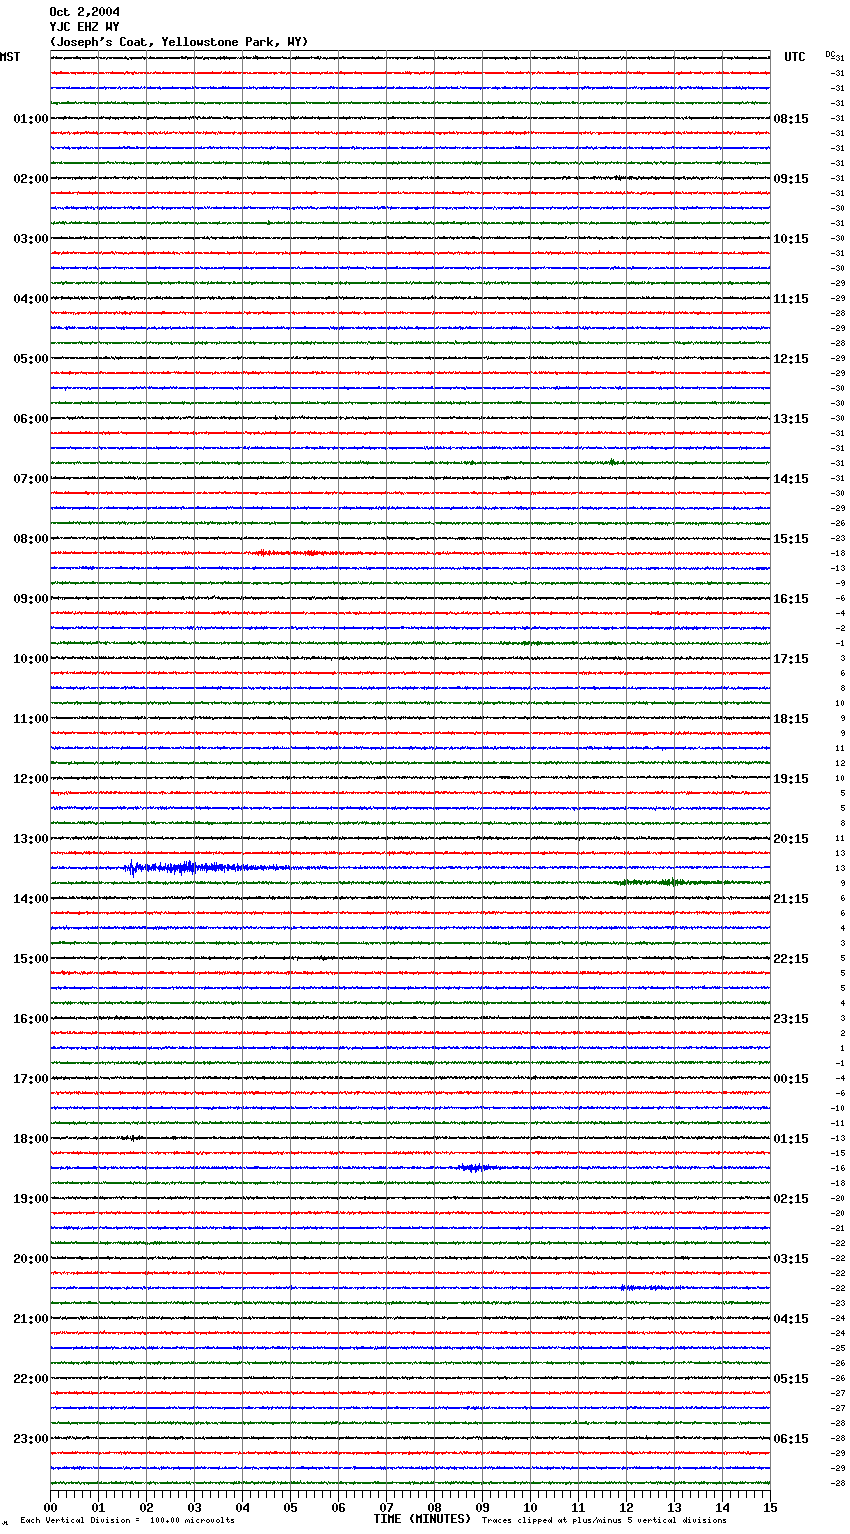The height and width of the screenshot is (1534, 850).
Task: Select the 12:00 MST time label
Action: click(31, 779)
